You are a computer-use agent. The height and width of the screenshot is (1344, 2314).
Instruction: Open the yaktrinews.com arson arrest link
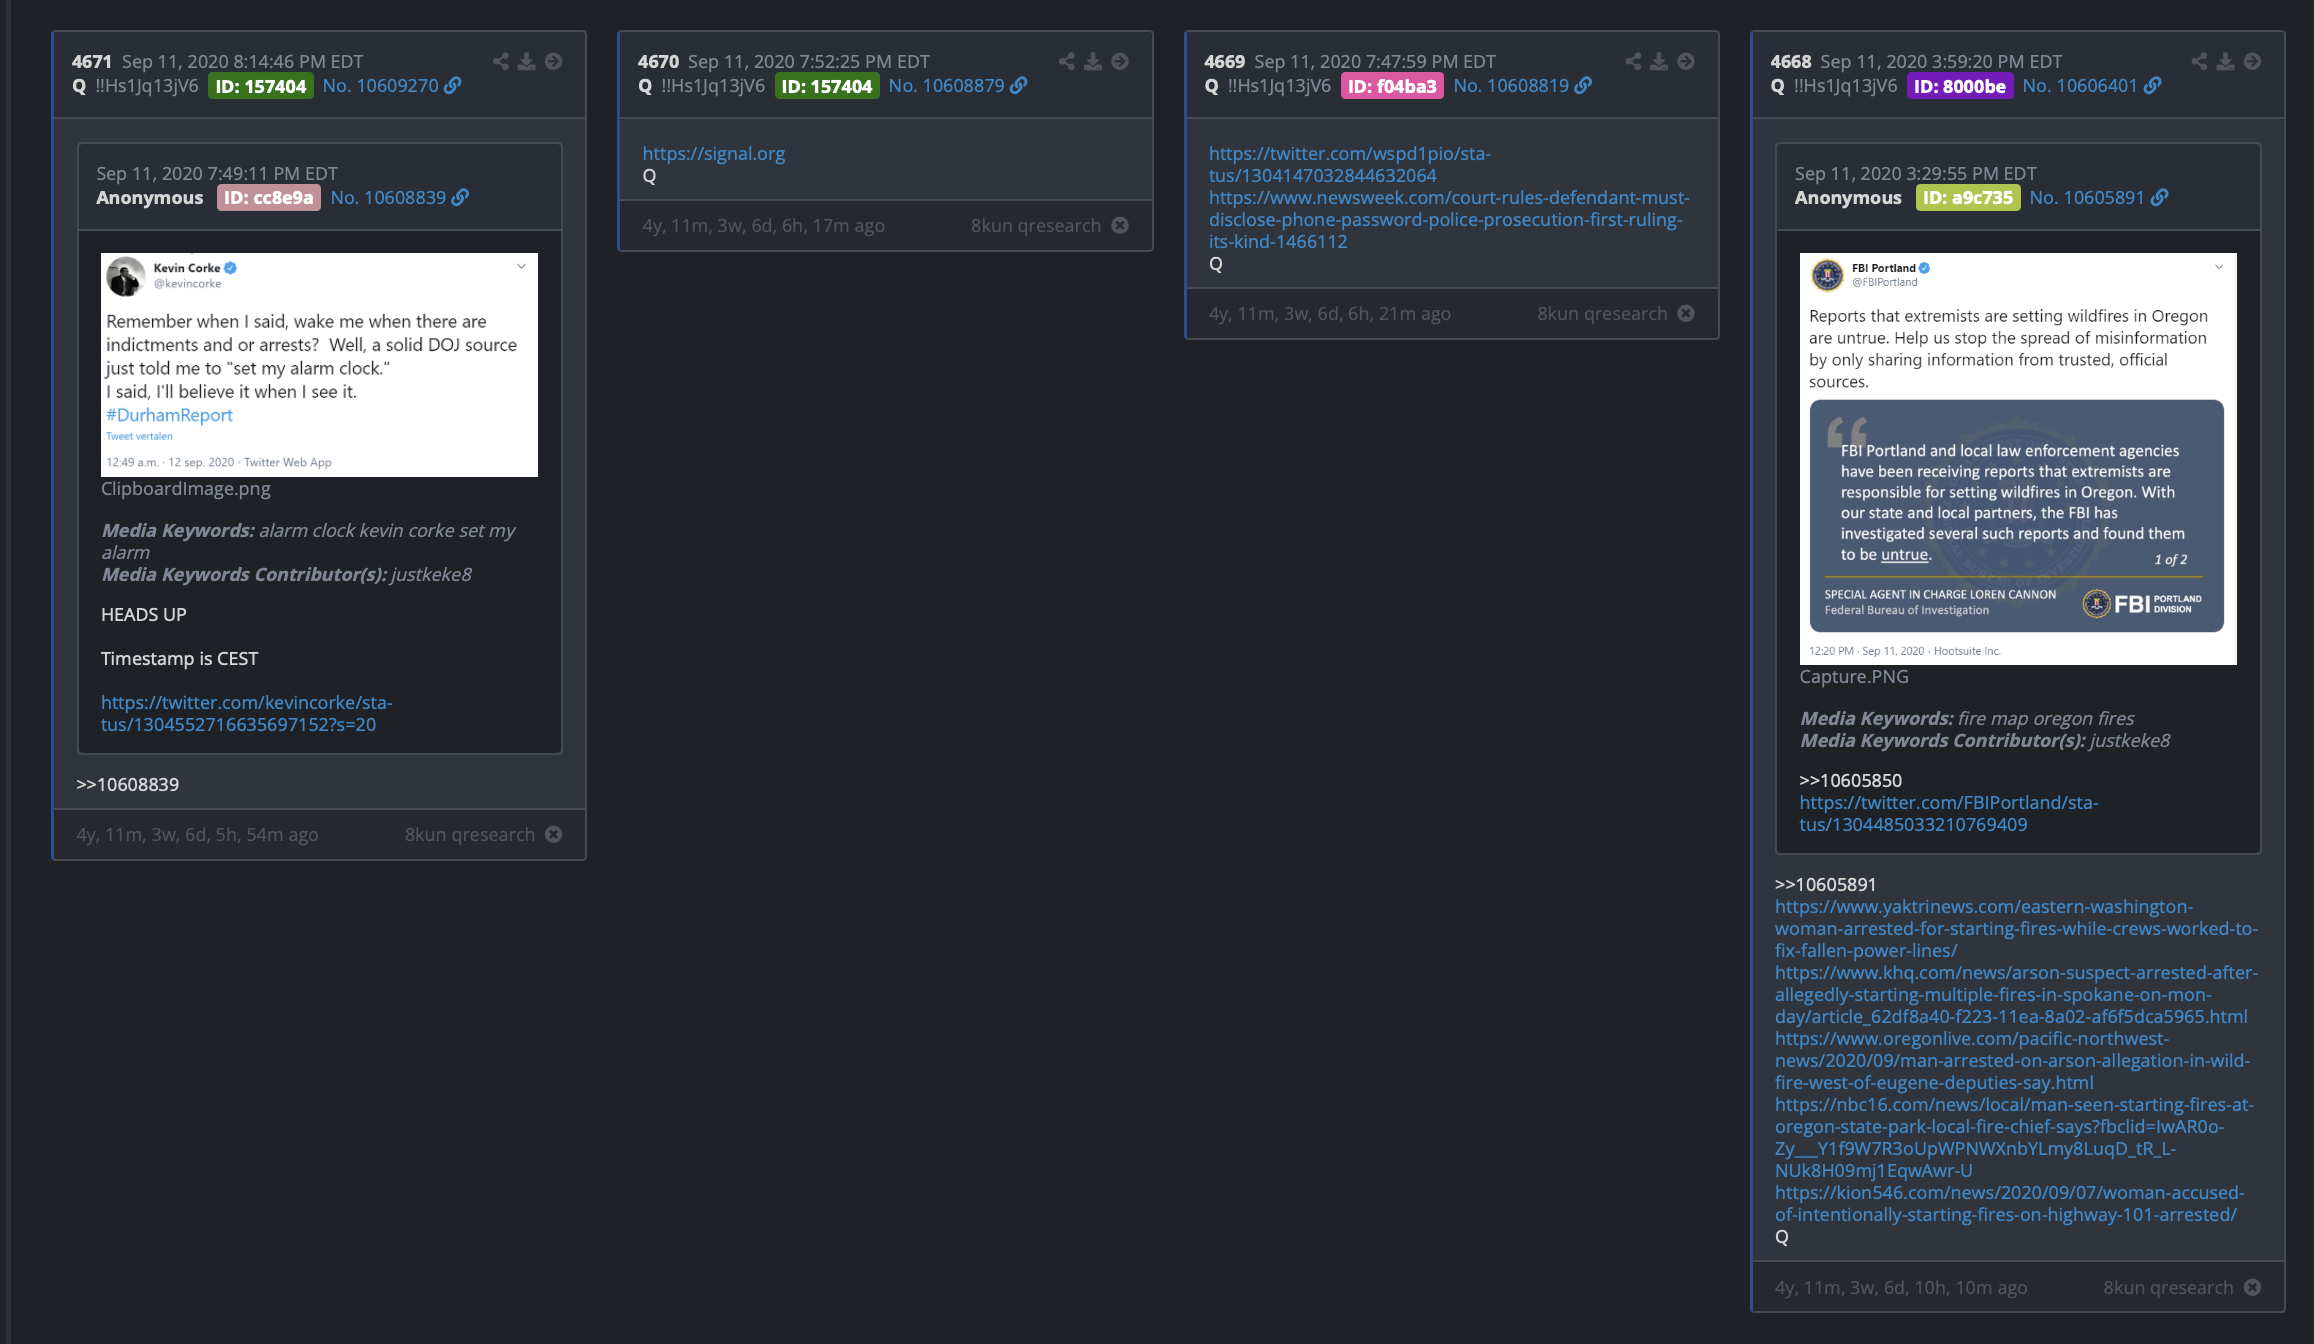(x=2016, y=928)
